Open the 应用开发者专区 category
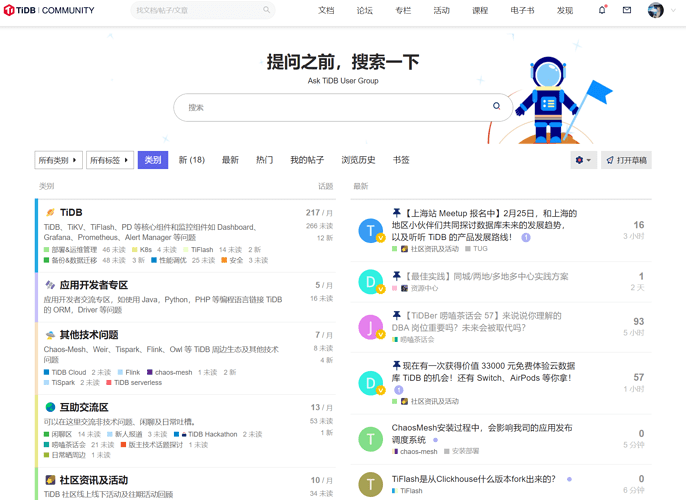This screenshot has height=500, width=686. click(94, 285)
